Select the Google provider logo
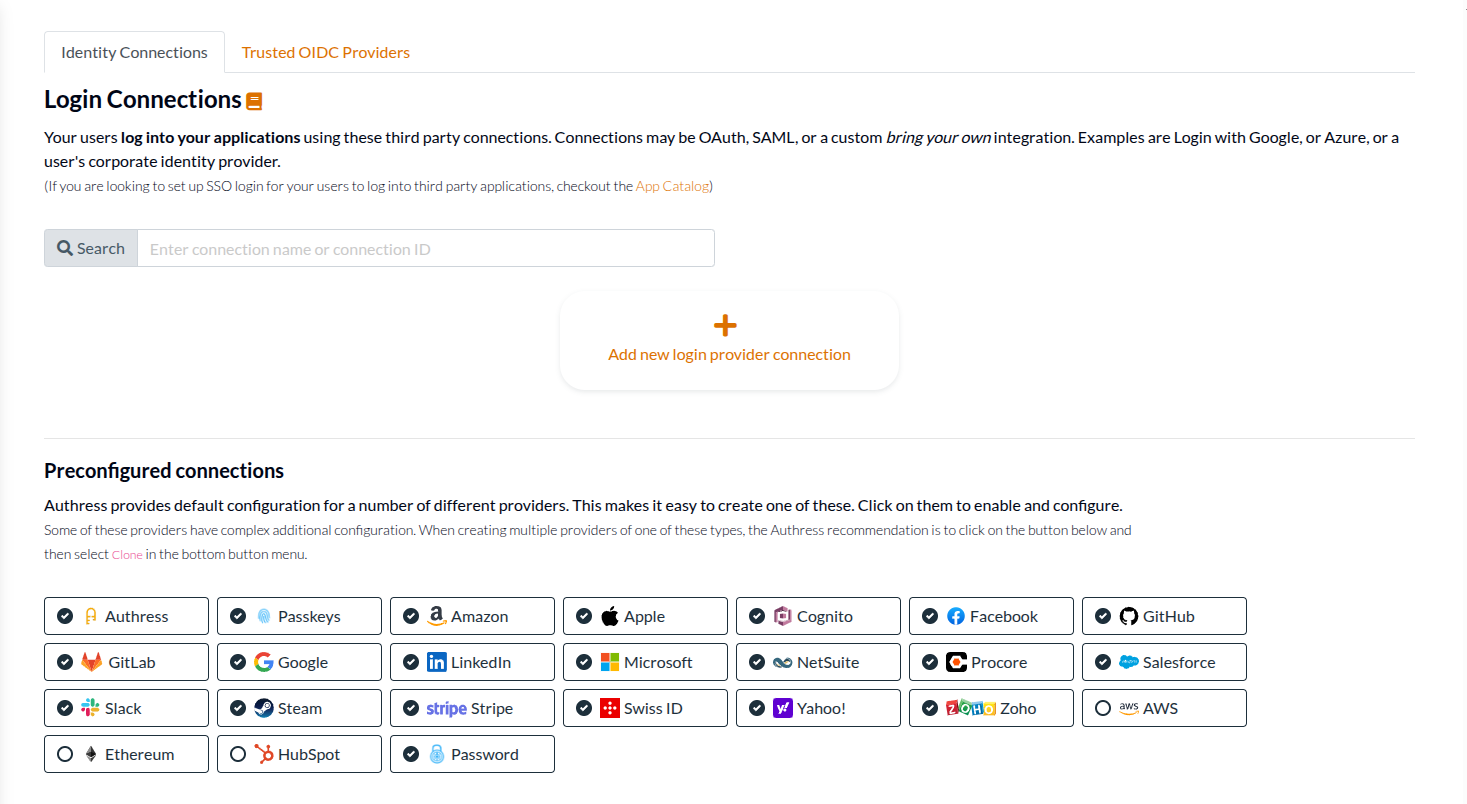 264,662
